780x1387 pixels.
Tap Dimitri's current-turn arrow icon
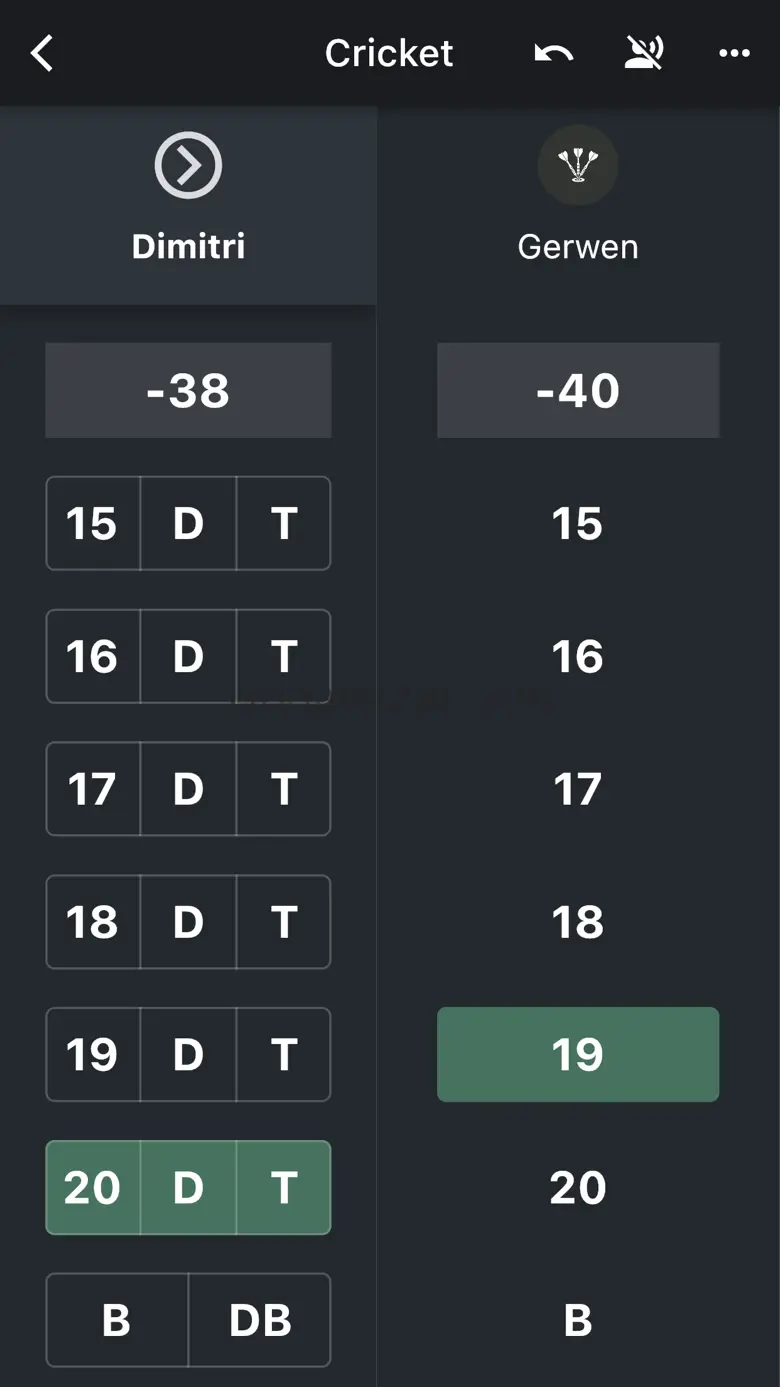pyautogui.click(x=188, y=165)
